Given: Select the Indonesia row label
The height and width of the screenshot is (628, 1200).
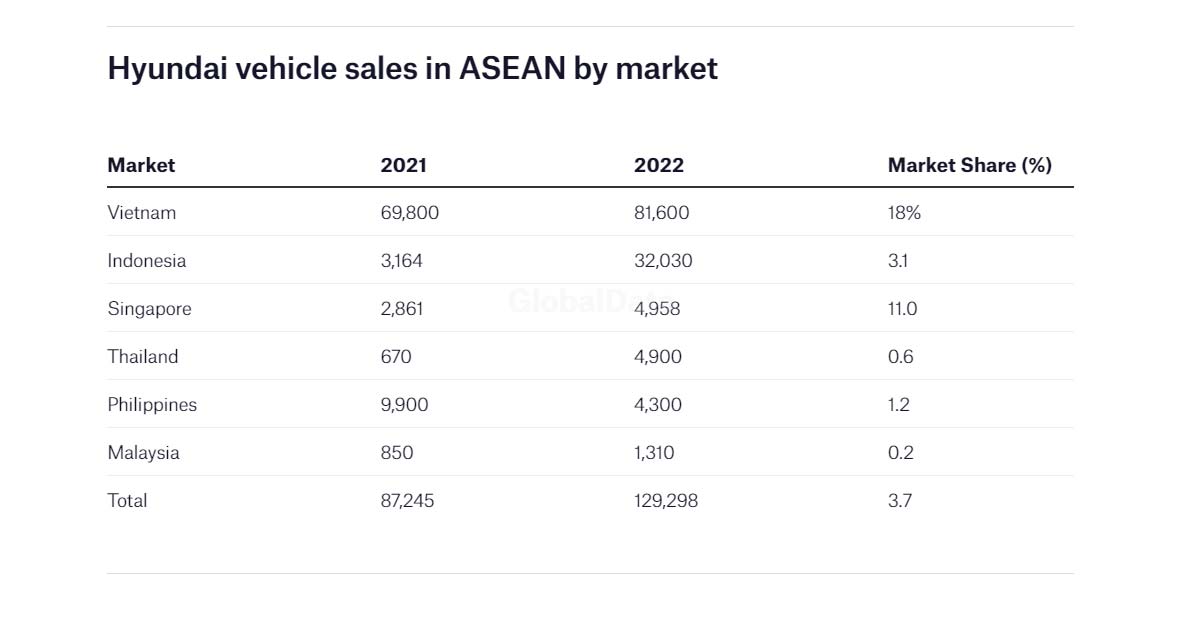Looking at the screenshot, I should coord(147,261).
